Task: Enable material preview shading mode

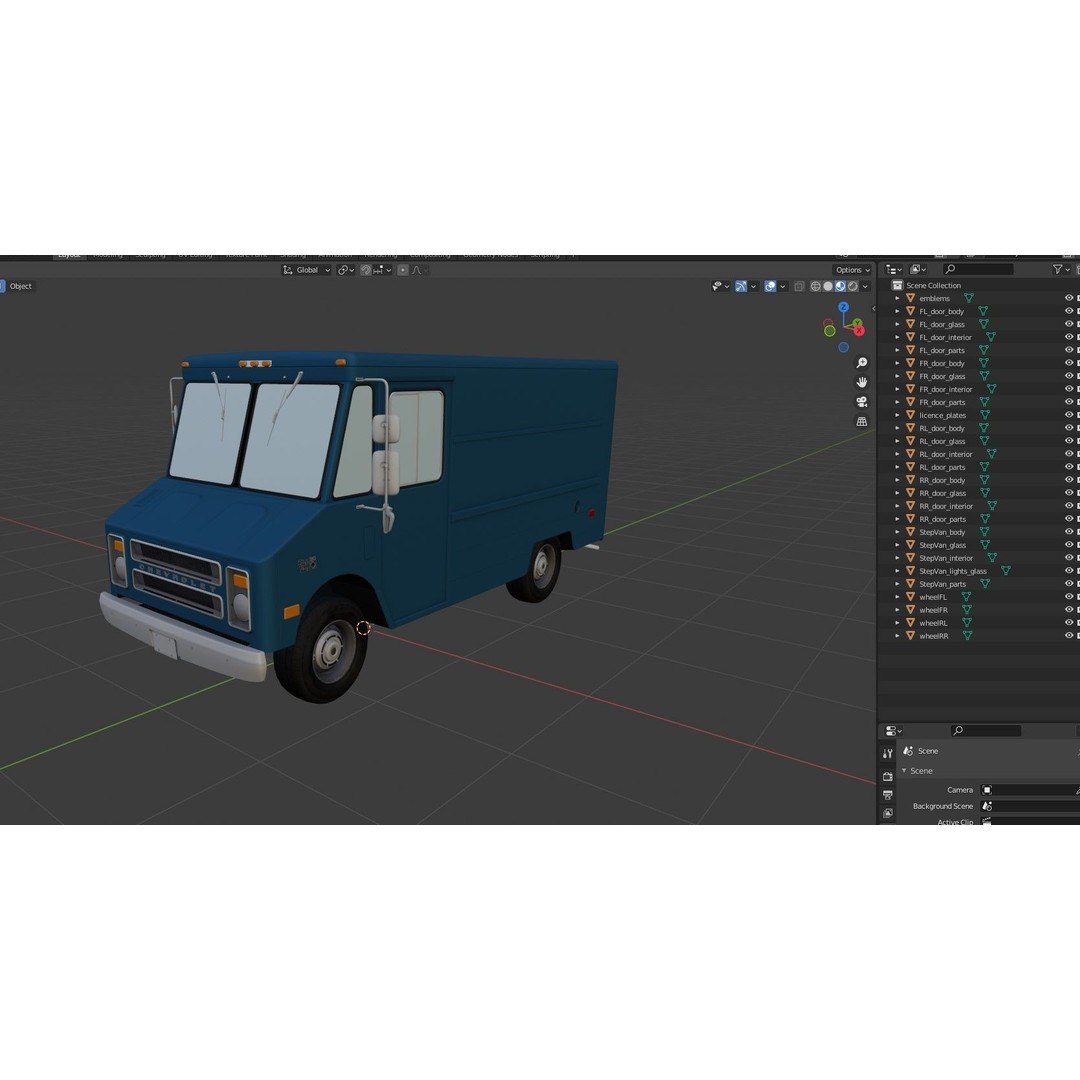Action: [x=840, y=286]
